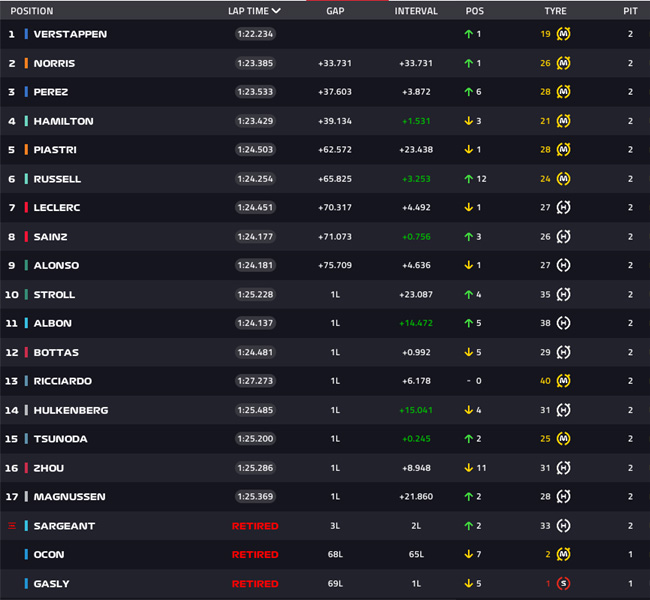The width and height of the screenshot is (650, 600).
Task: Click the gap value 69L in Gasly's row
Action: point(335,583)
